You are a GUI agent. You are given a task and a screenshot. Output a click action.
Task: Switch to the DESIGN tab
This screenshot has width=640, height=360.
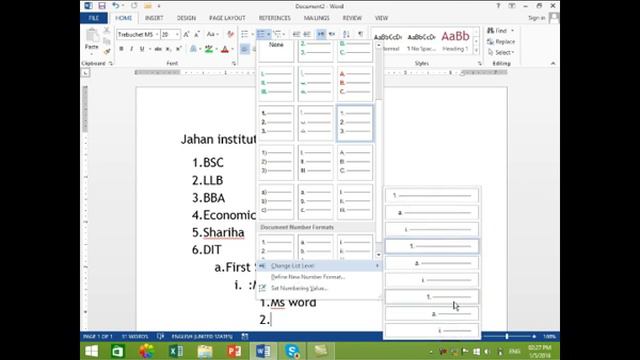186,18
